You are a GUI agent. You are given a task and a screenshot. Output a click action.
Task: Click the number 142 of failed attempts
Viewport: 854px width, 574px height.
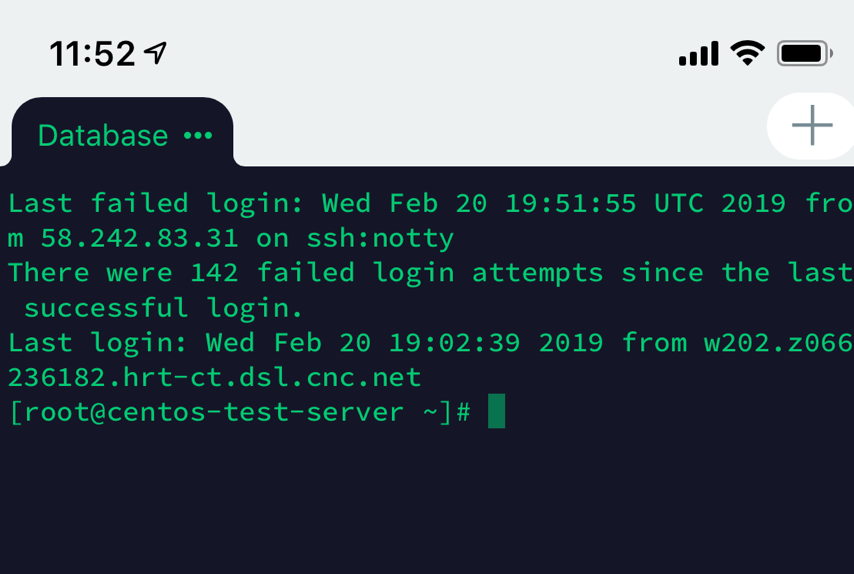click(215, 272)
